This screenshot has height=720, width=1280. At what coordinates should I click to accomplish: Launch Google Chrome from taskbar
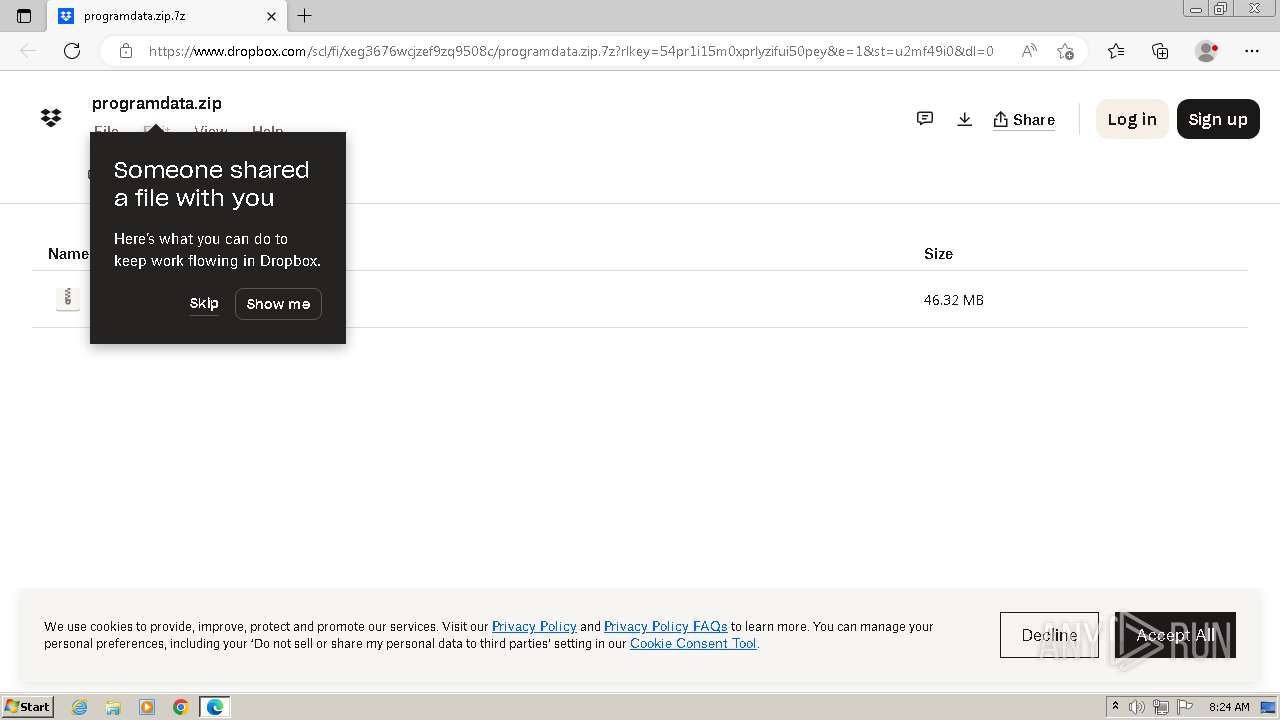click(x=180, y=707)
